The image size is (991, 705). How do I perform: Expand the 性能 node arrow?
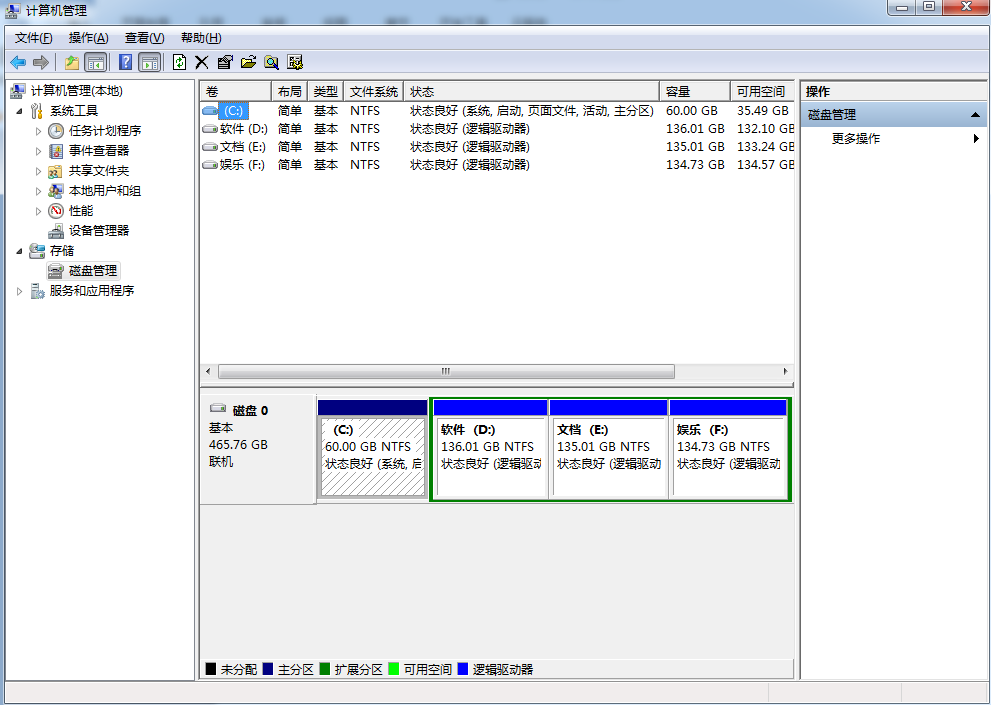coord(38,211)
